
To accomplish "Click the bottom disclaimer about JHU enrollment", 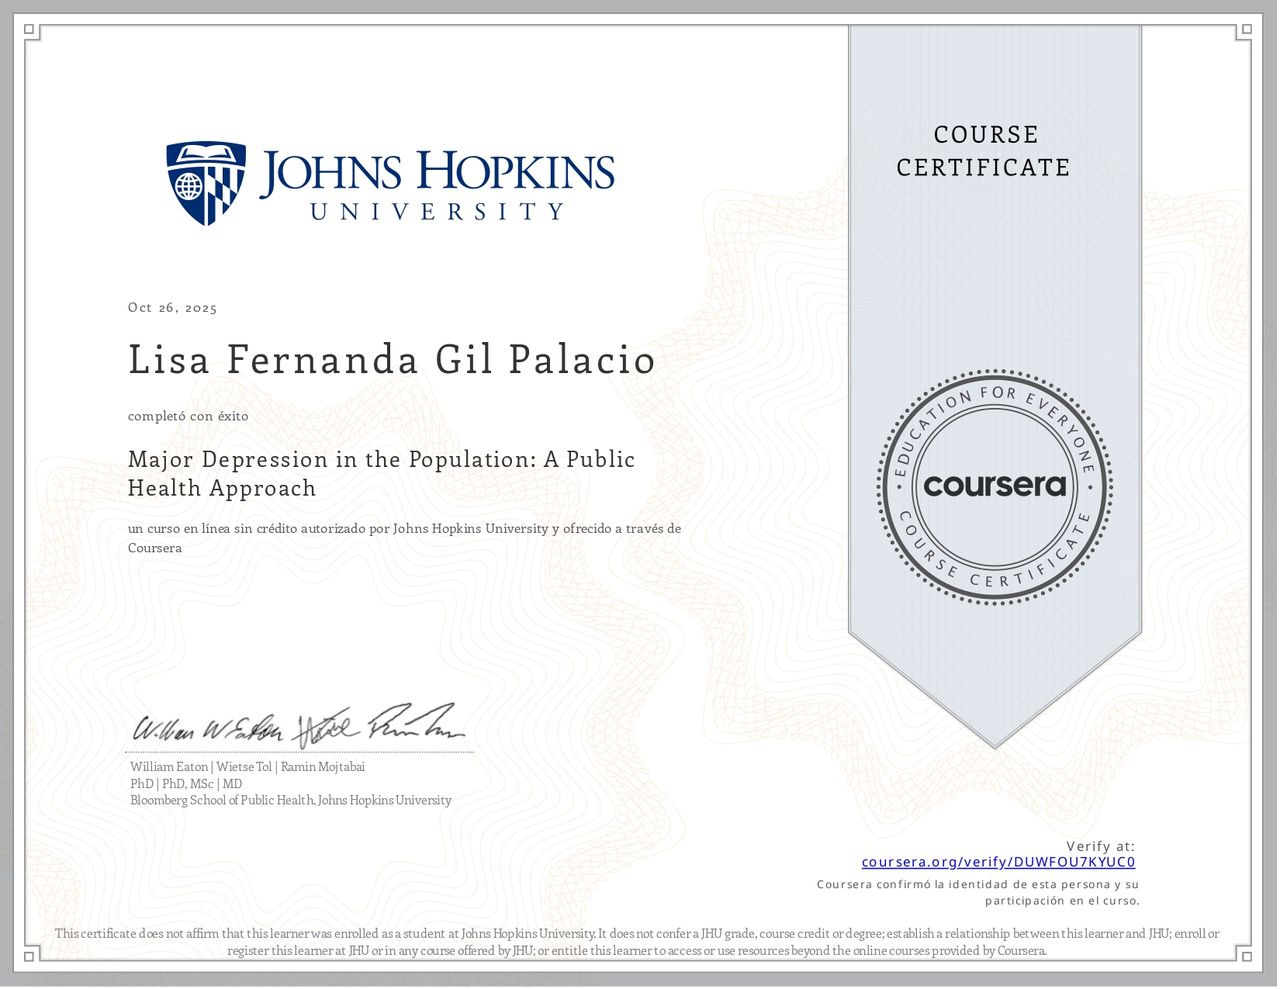I will pyautogui.click(x=637, y=942).
